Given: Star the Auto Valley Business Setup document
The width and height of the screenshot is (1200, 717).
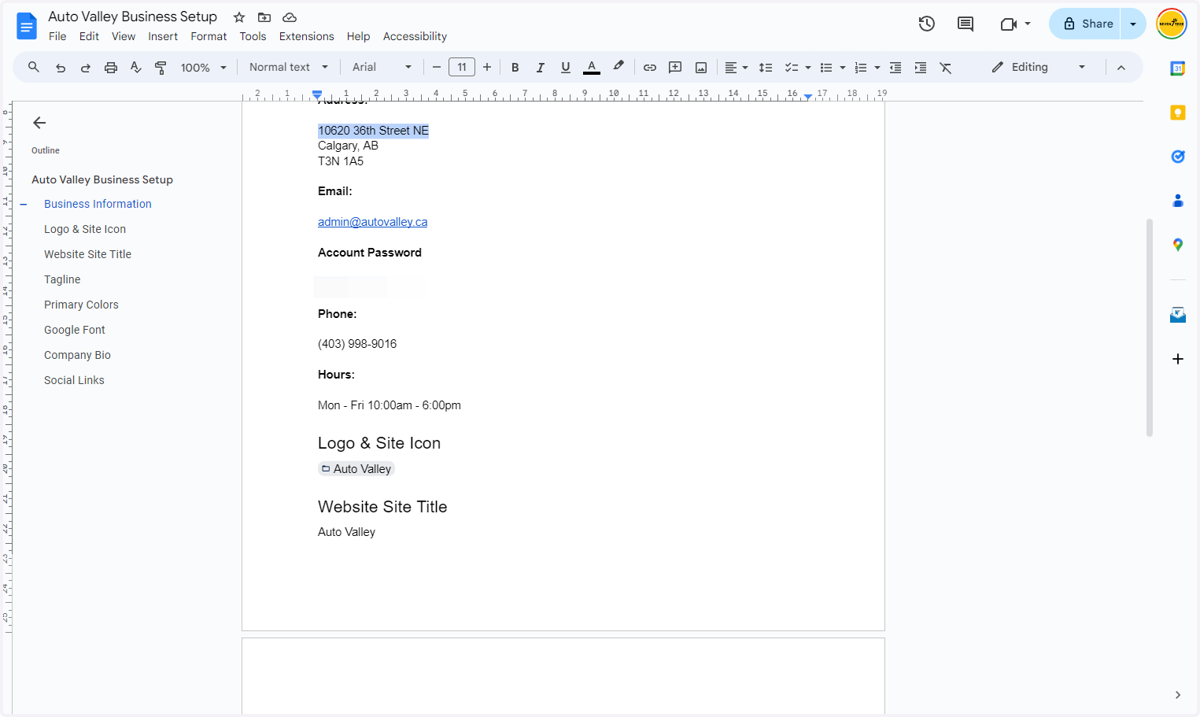Looking at the screenshot, I should (x=239, y=18).
